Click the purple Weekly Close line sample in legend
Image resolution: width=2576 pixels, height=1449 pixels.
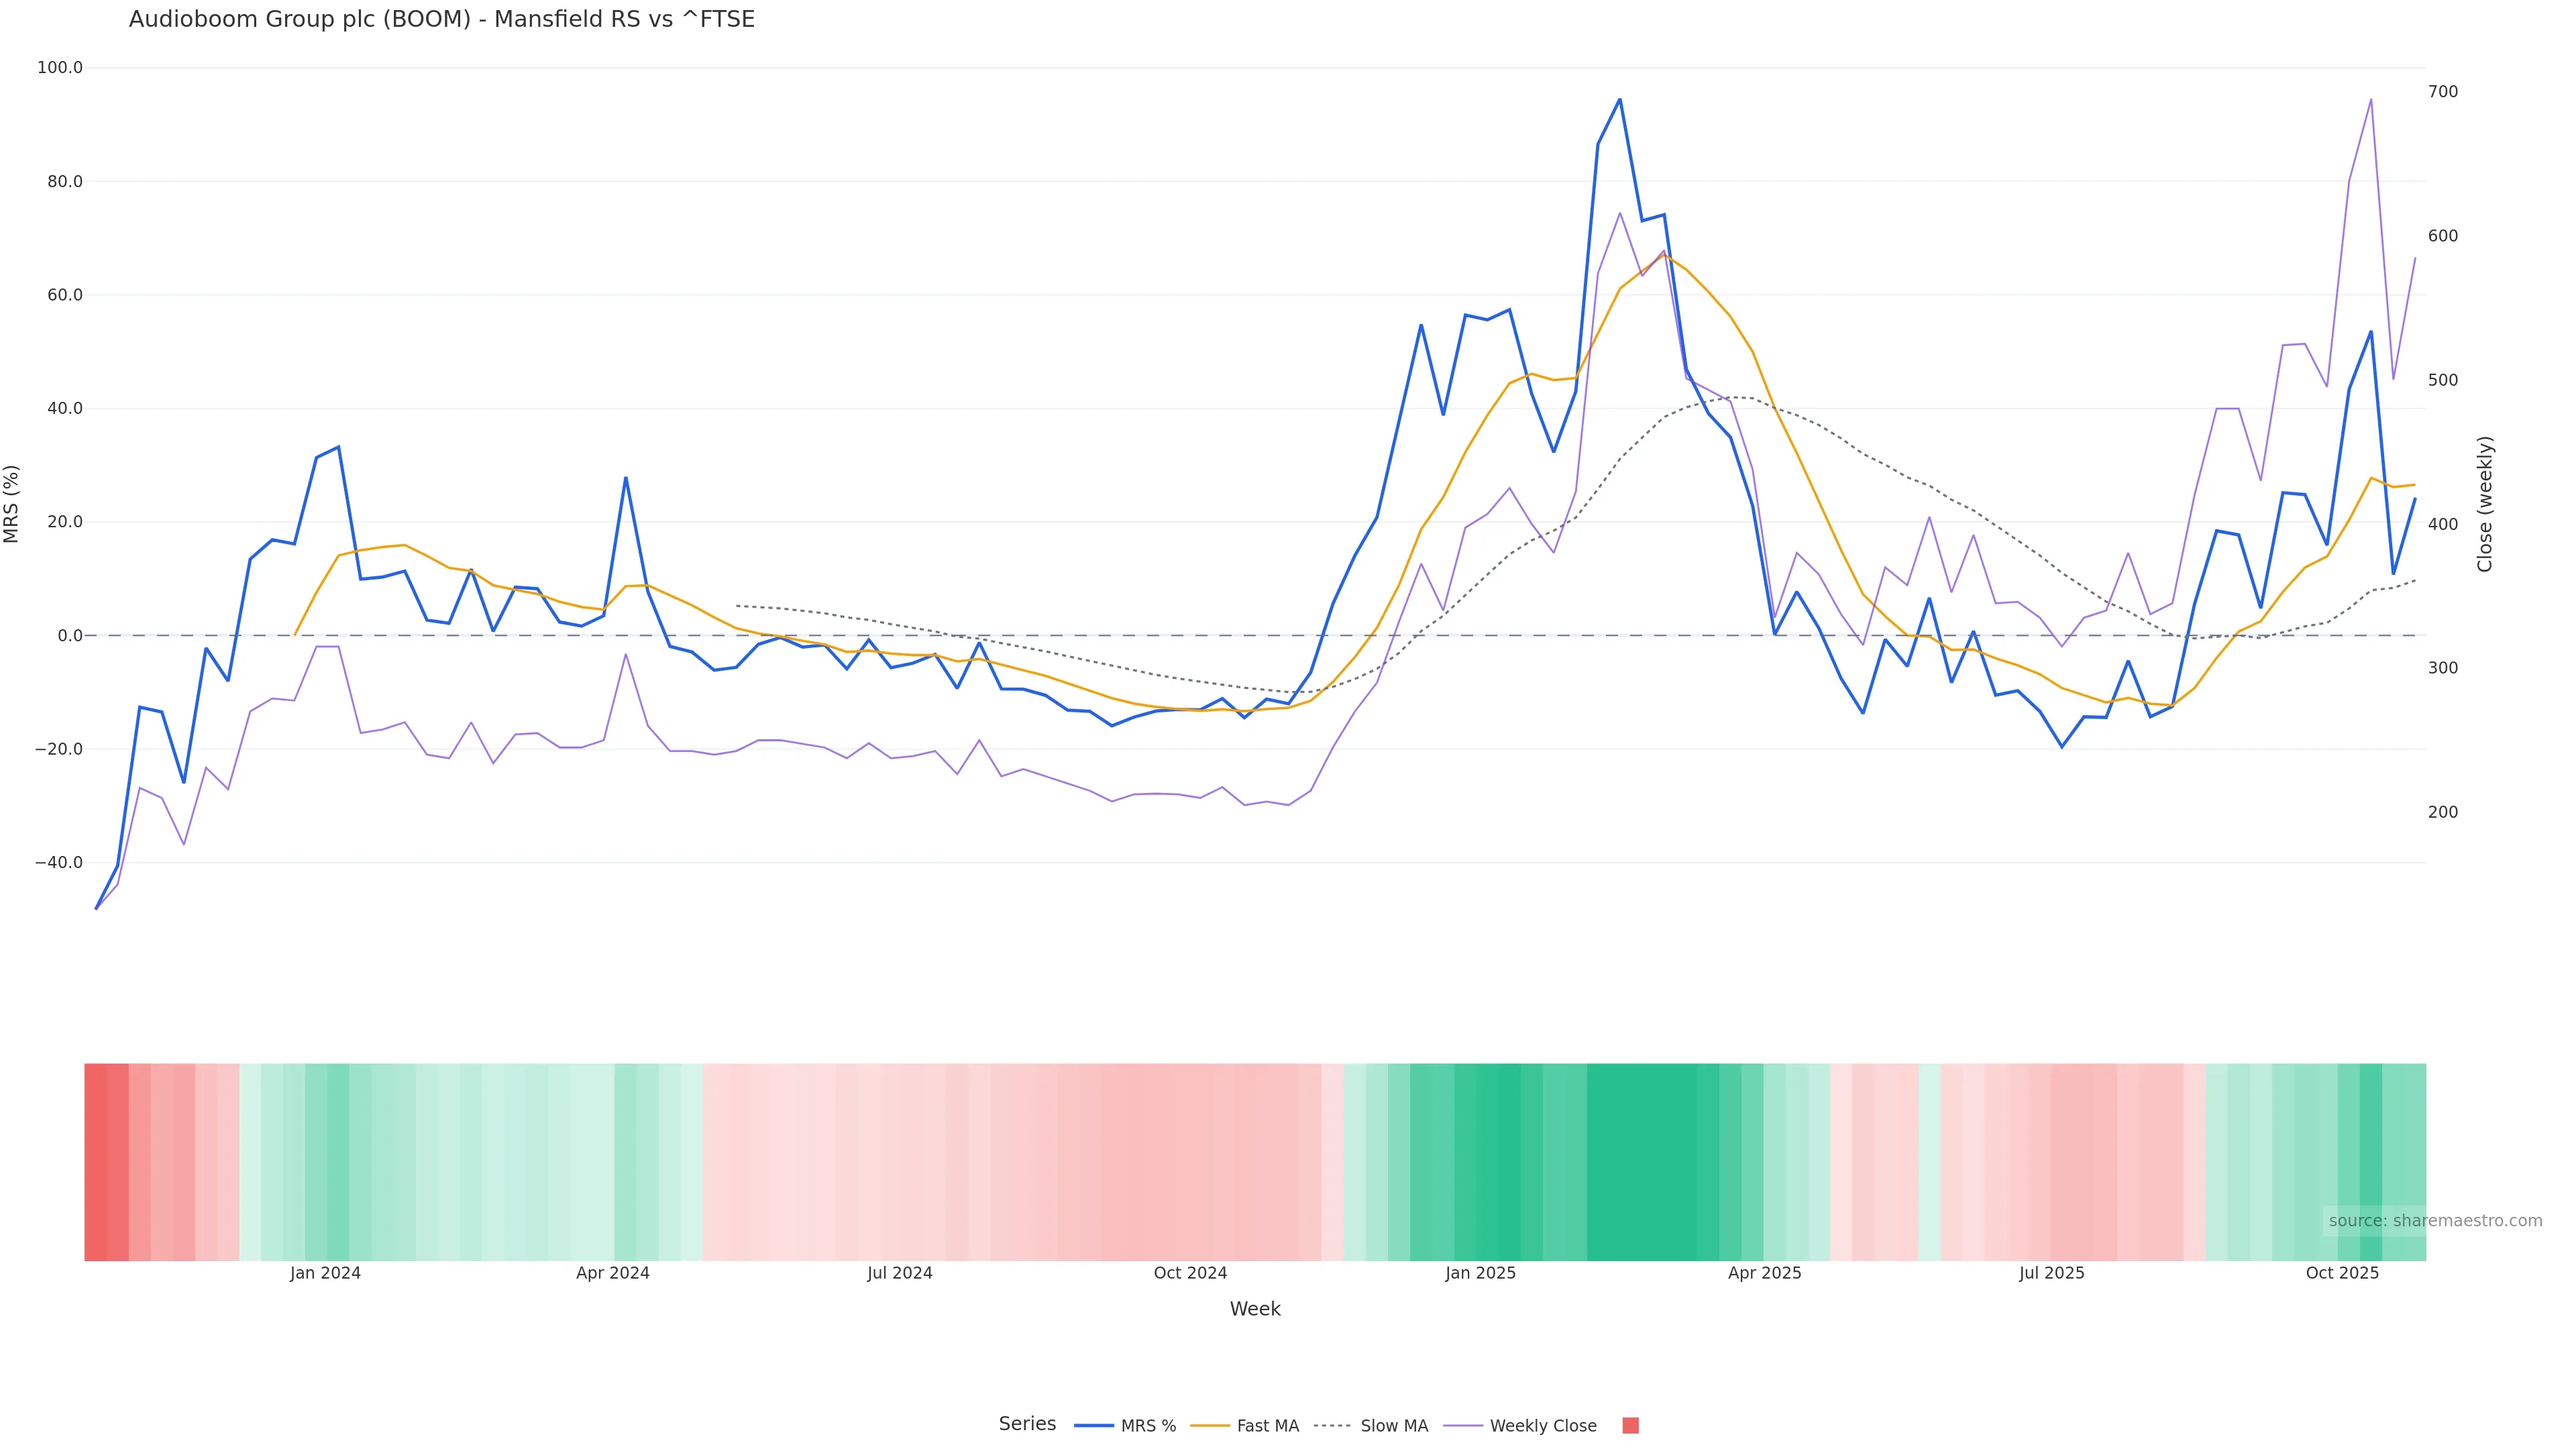[1463, 1426]
